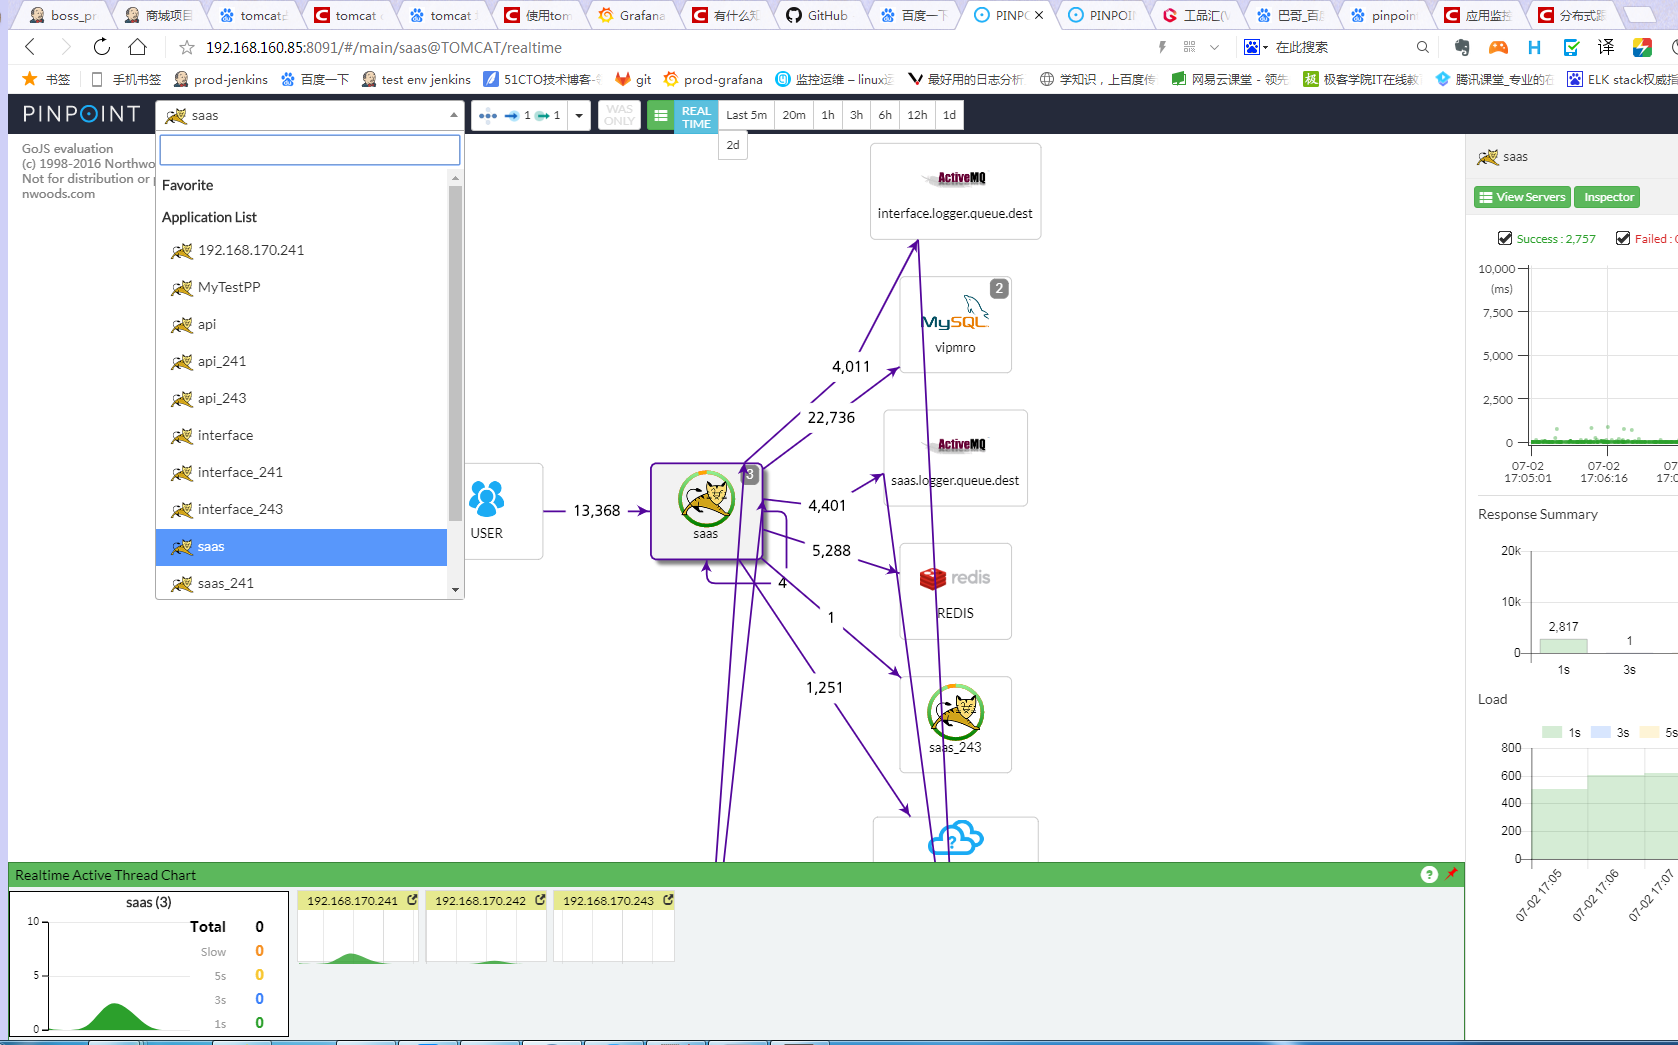Select the USER node in server map
The height and width of the screenshot is (1045, 1678).
pos(487,510)
